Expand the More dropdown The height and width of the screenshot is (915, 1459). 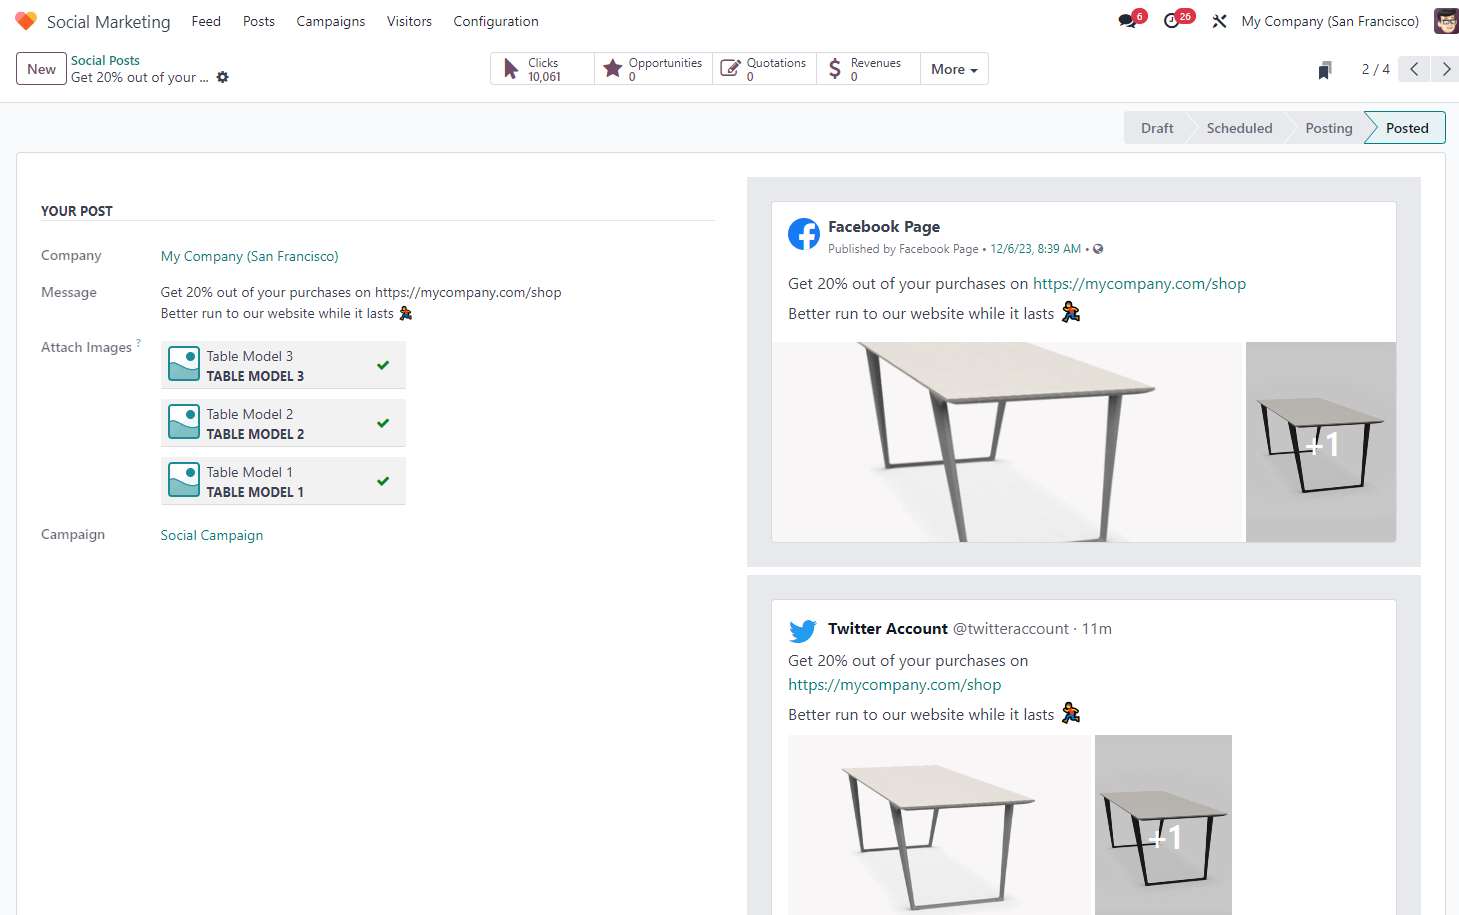(954, 69)
